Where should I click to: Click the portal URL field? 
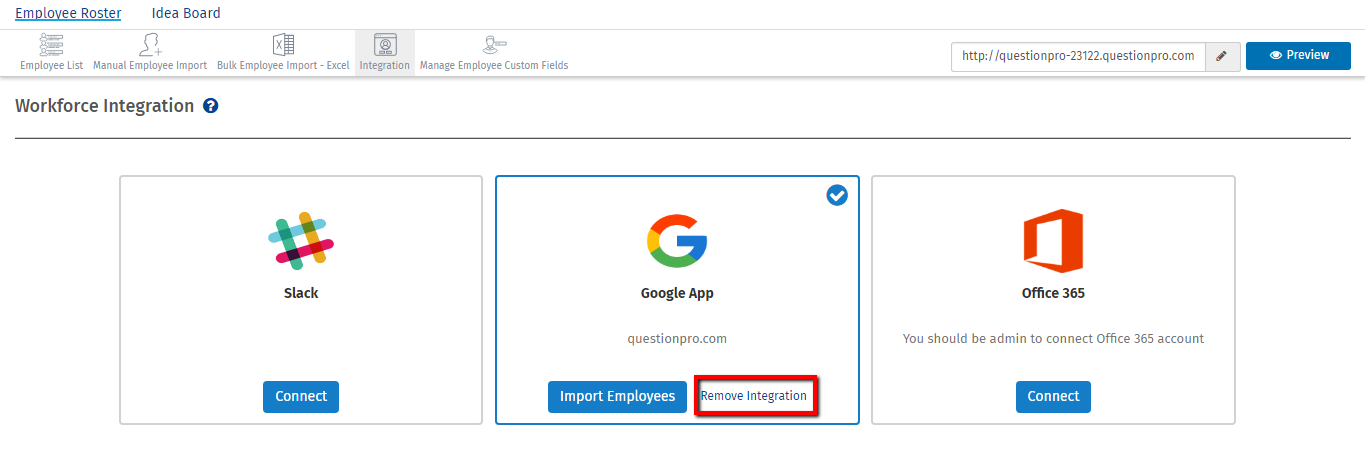tap(1078, 56)
